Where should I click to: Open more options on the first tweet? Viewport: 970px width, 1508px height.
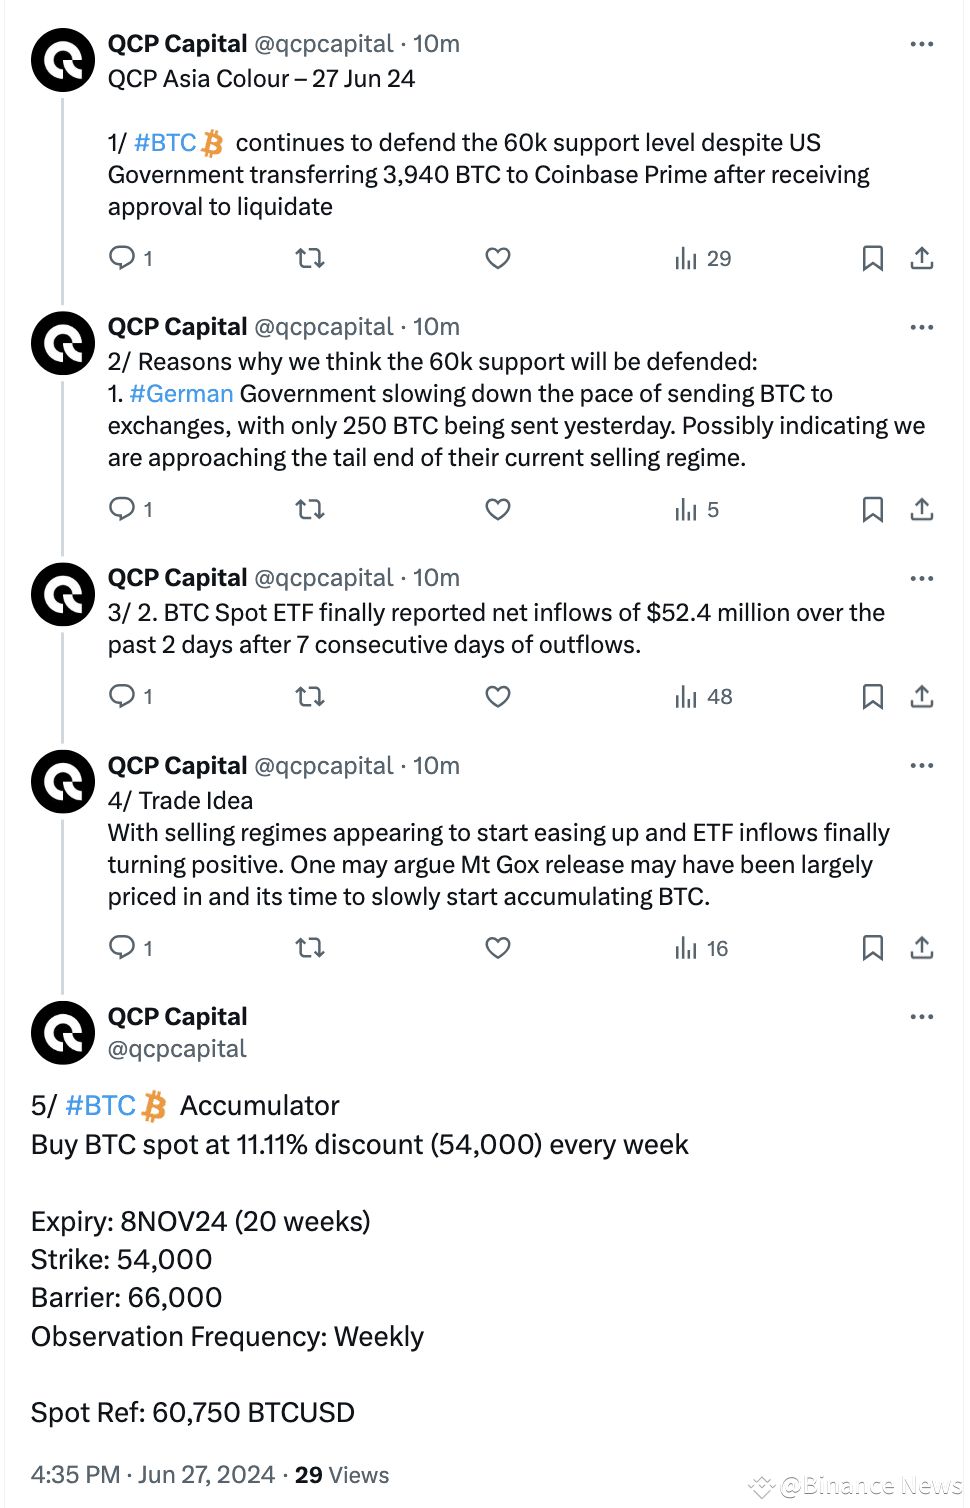[922, 44]
